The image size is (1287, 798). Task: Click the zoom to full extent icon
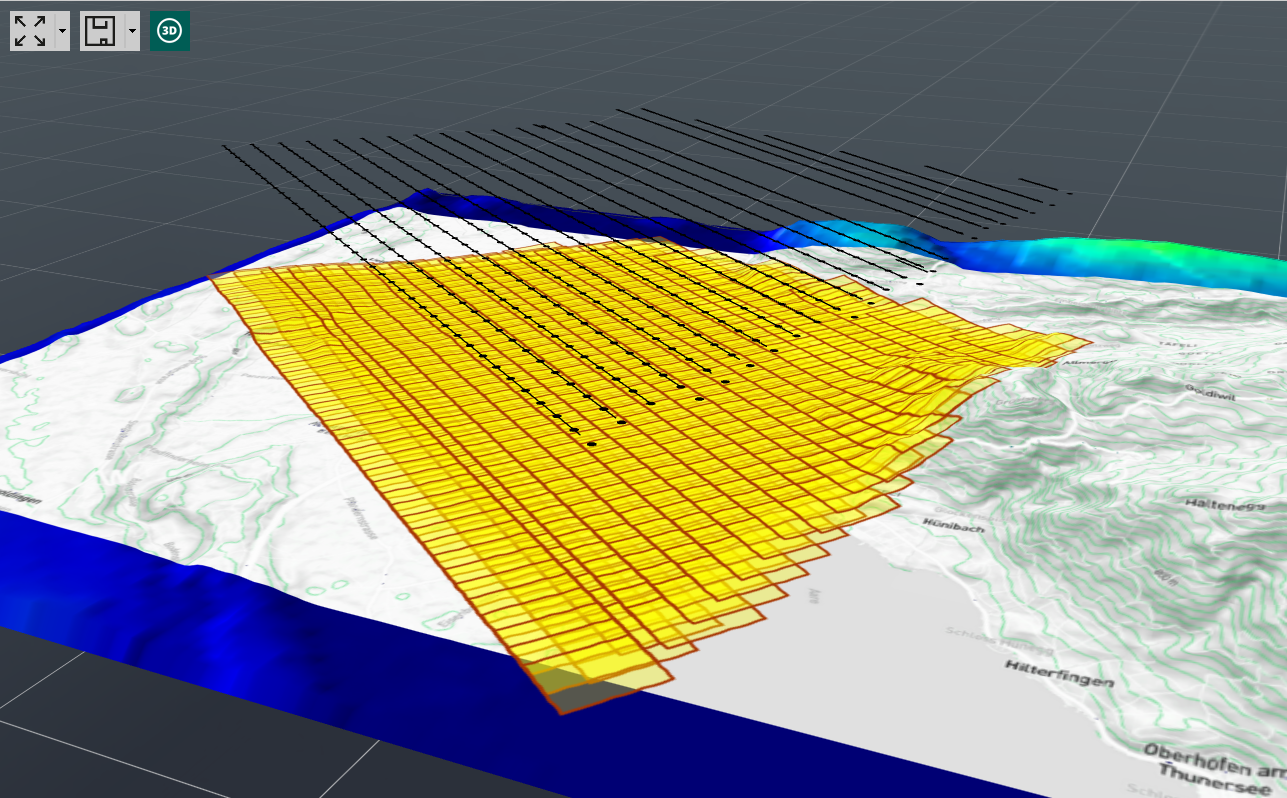[31, 31]
